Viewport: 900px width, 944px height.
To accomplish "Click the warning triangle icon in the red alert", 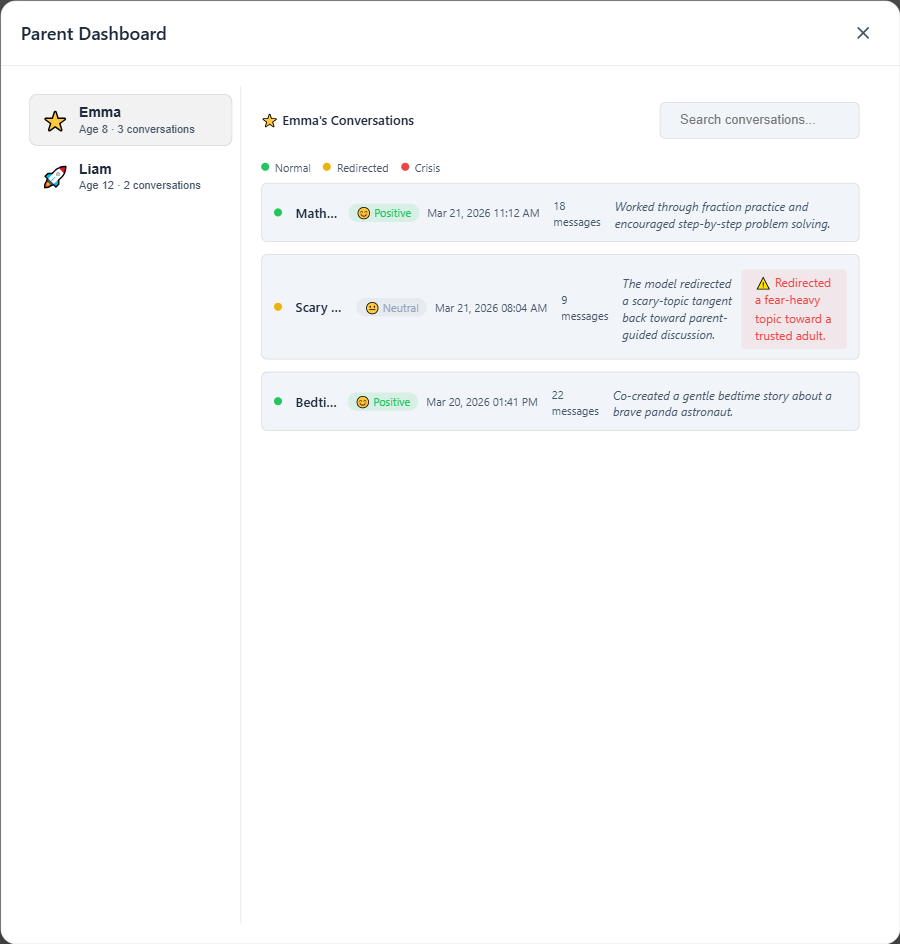I will pyautogui.click(x=763, y=284).
